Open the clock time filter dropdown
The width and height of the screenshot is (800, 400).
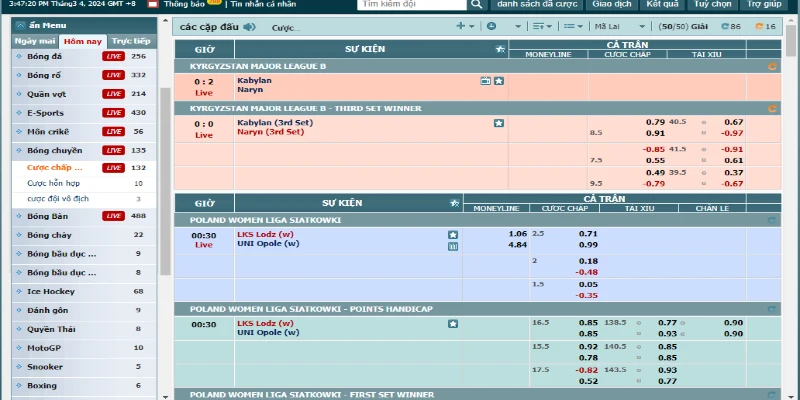504,27
